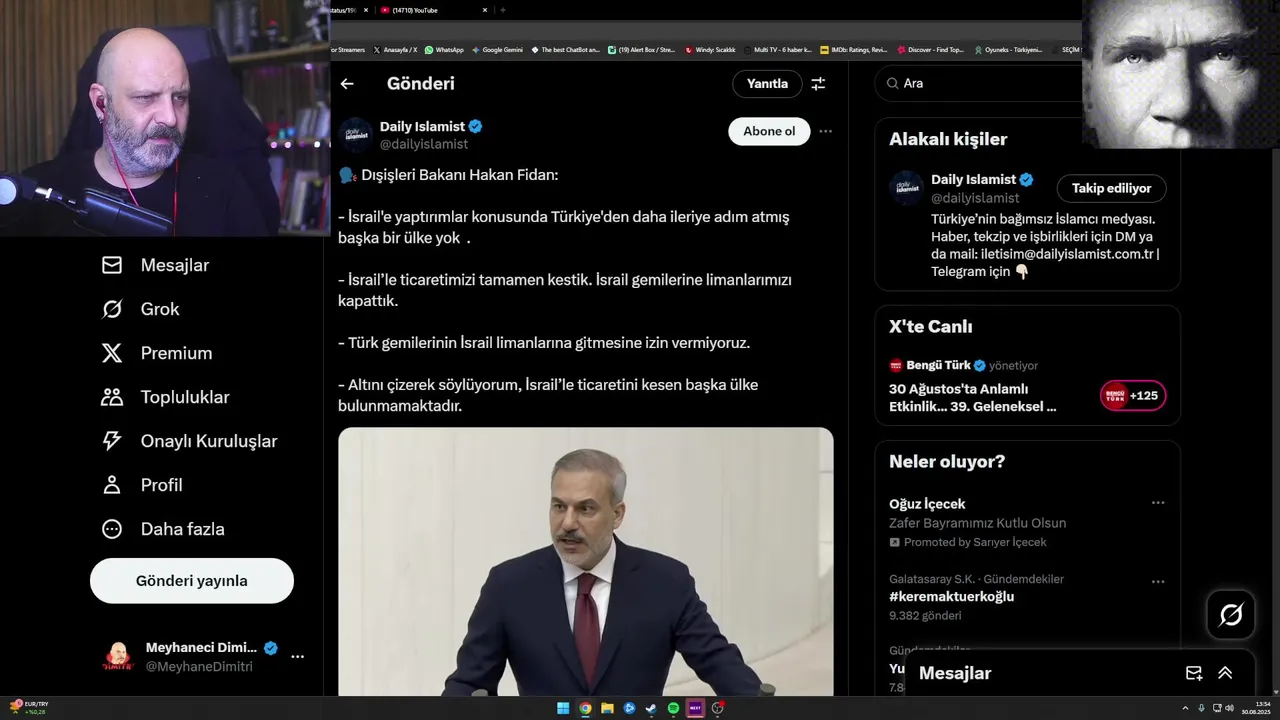Open Premium in the left sidebar
The height and width of the screenshot is (720, 1280).
157,353
